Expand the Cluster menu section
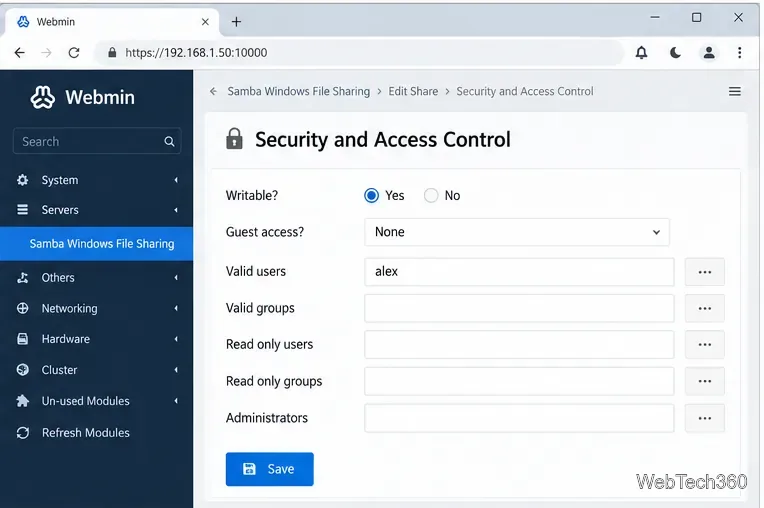This screenshot has width=764, height=508. pyautogui.click(x=176, y=370)
